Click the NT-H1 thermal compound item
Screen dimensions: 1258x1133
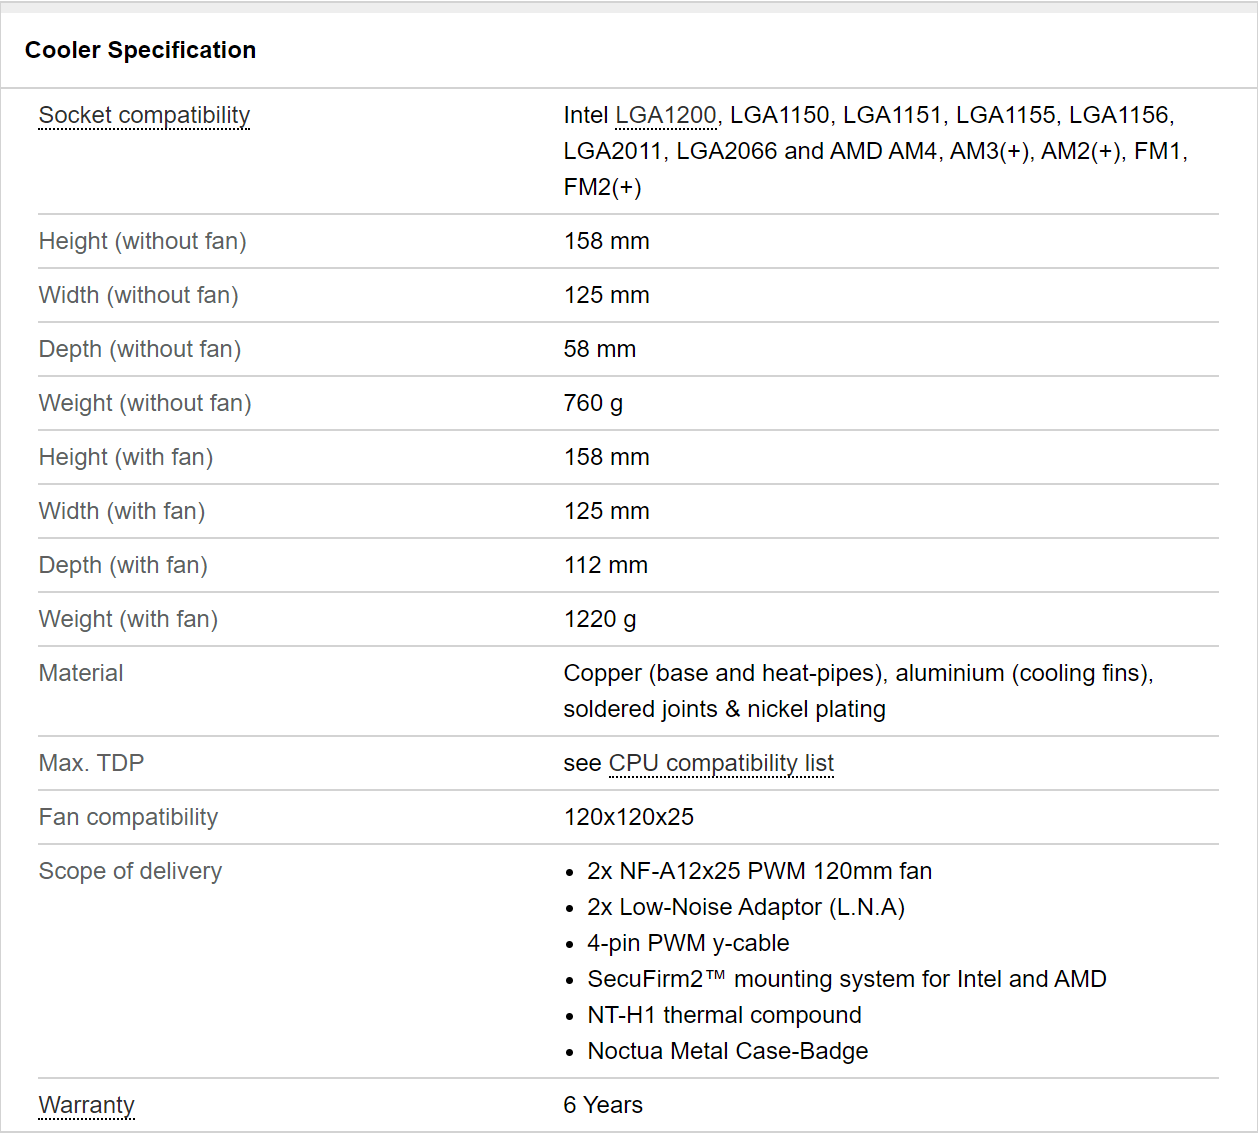[724, 1015]
